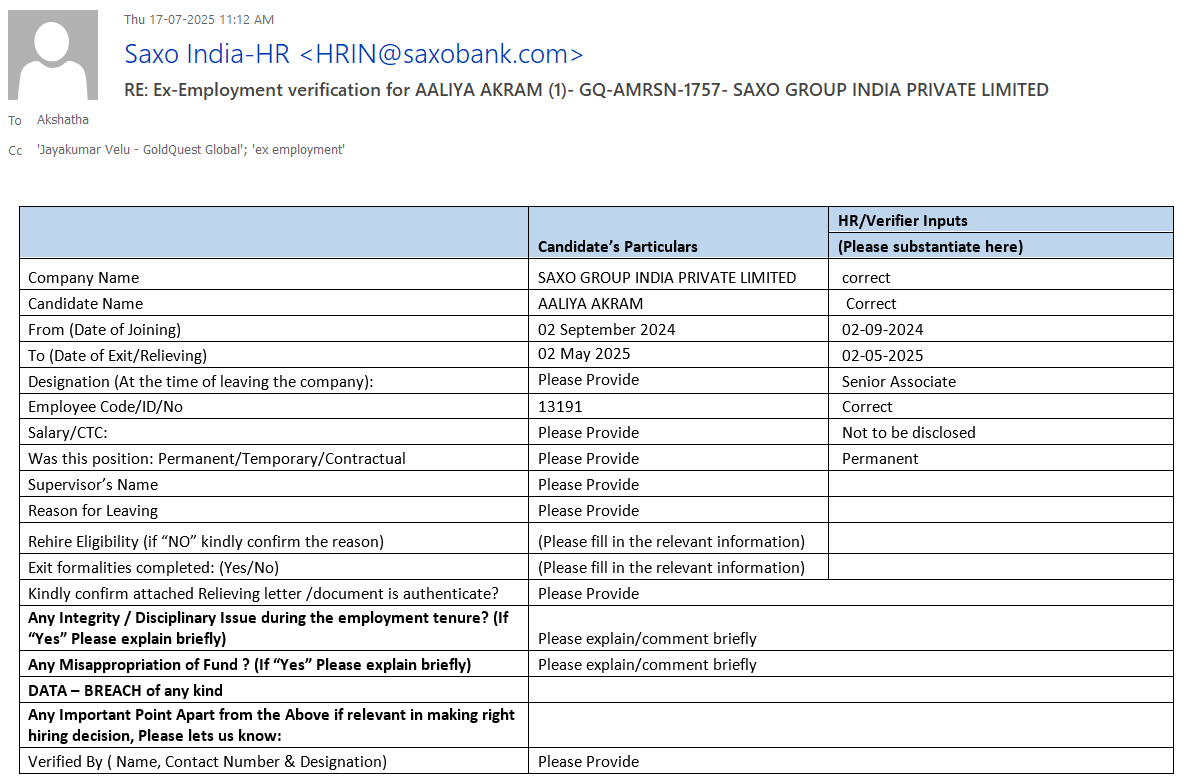The height and width of the screenshot is (782, 1197).
Task: Click Integrity / Disciplinary Issue label
Action: [268, 629]
